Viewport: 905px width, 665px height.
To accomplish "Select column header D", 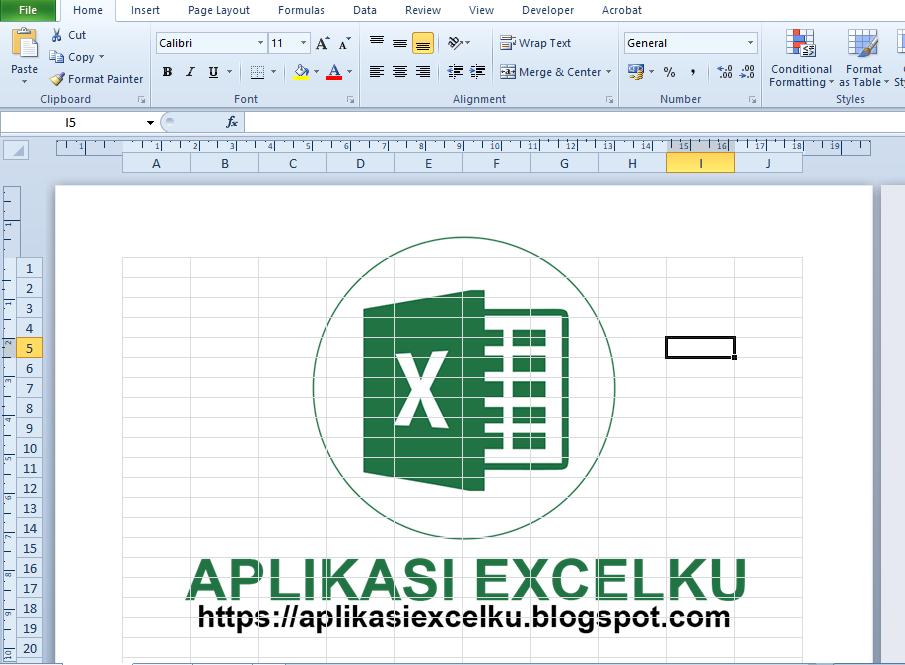I will 360,163.
